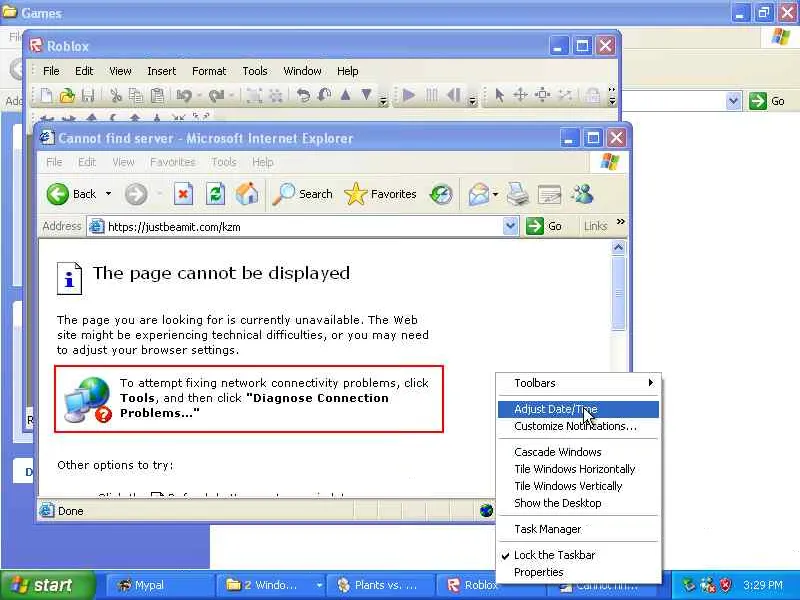
Task: Open the Roblox Insert menu
Action: pyautogui.click(x=161, y=71)
